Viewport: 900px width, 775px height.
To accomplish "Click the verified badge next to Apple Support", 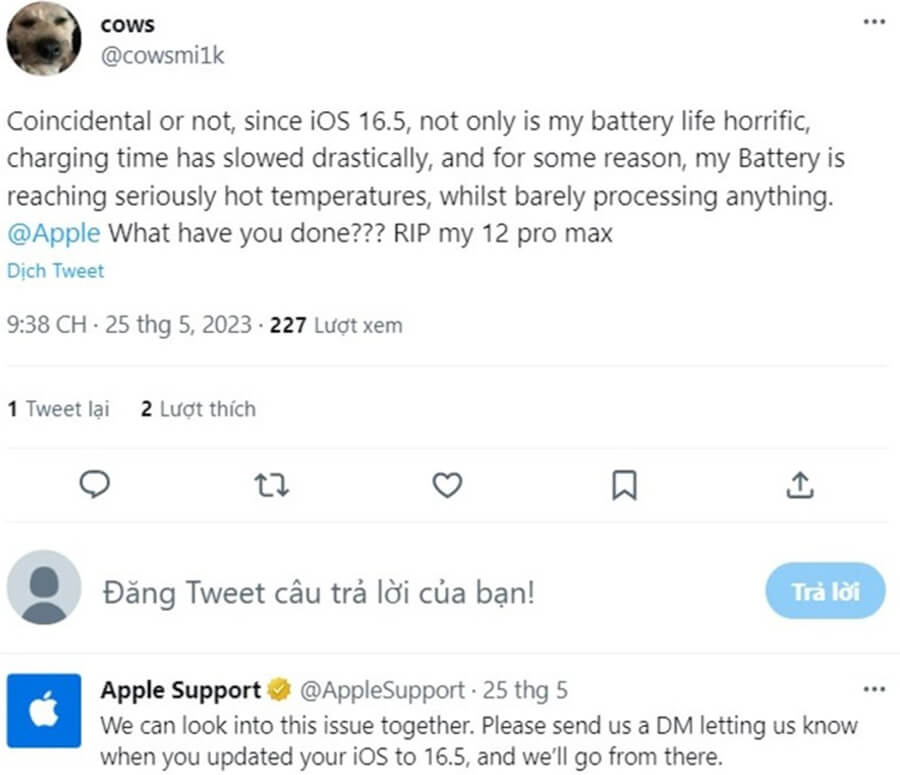I will click(x=277, y=690).
